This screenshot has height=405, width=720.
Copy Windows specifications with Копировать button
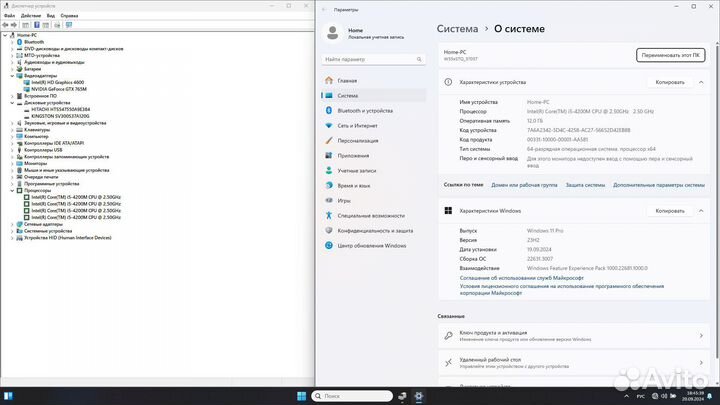pos(670,211)
